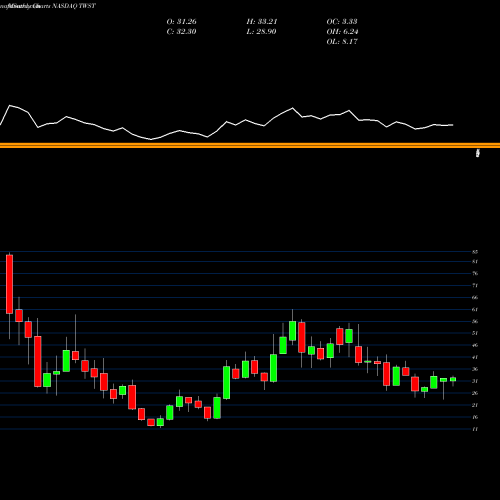This screenshot has height=500, width=500.
Task: Click the 76 price axis label
Action: pos(475,274)
